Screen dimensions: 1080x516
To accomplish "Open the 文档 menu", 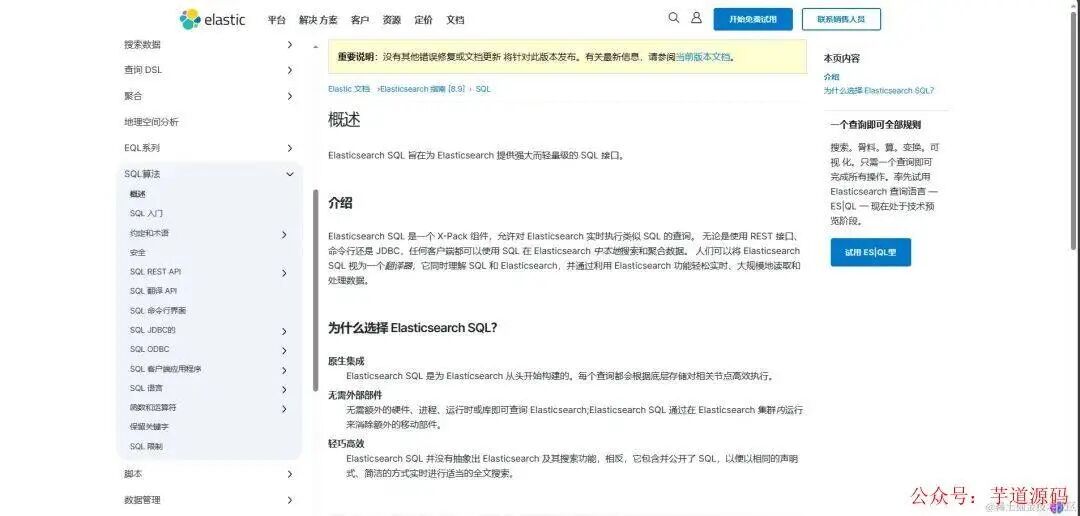I will click(455, 20).
